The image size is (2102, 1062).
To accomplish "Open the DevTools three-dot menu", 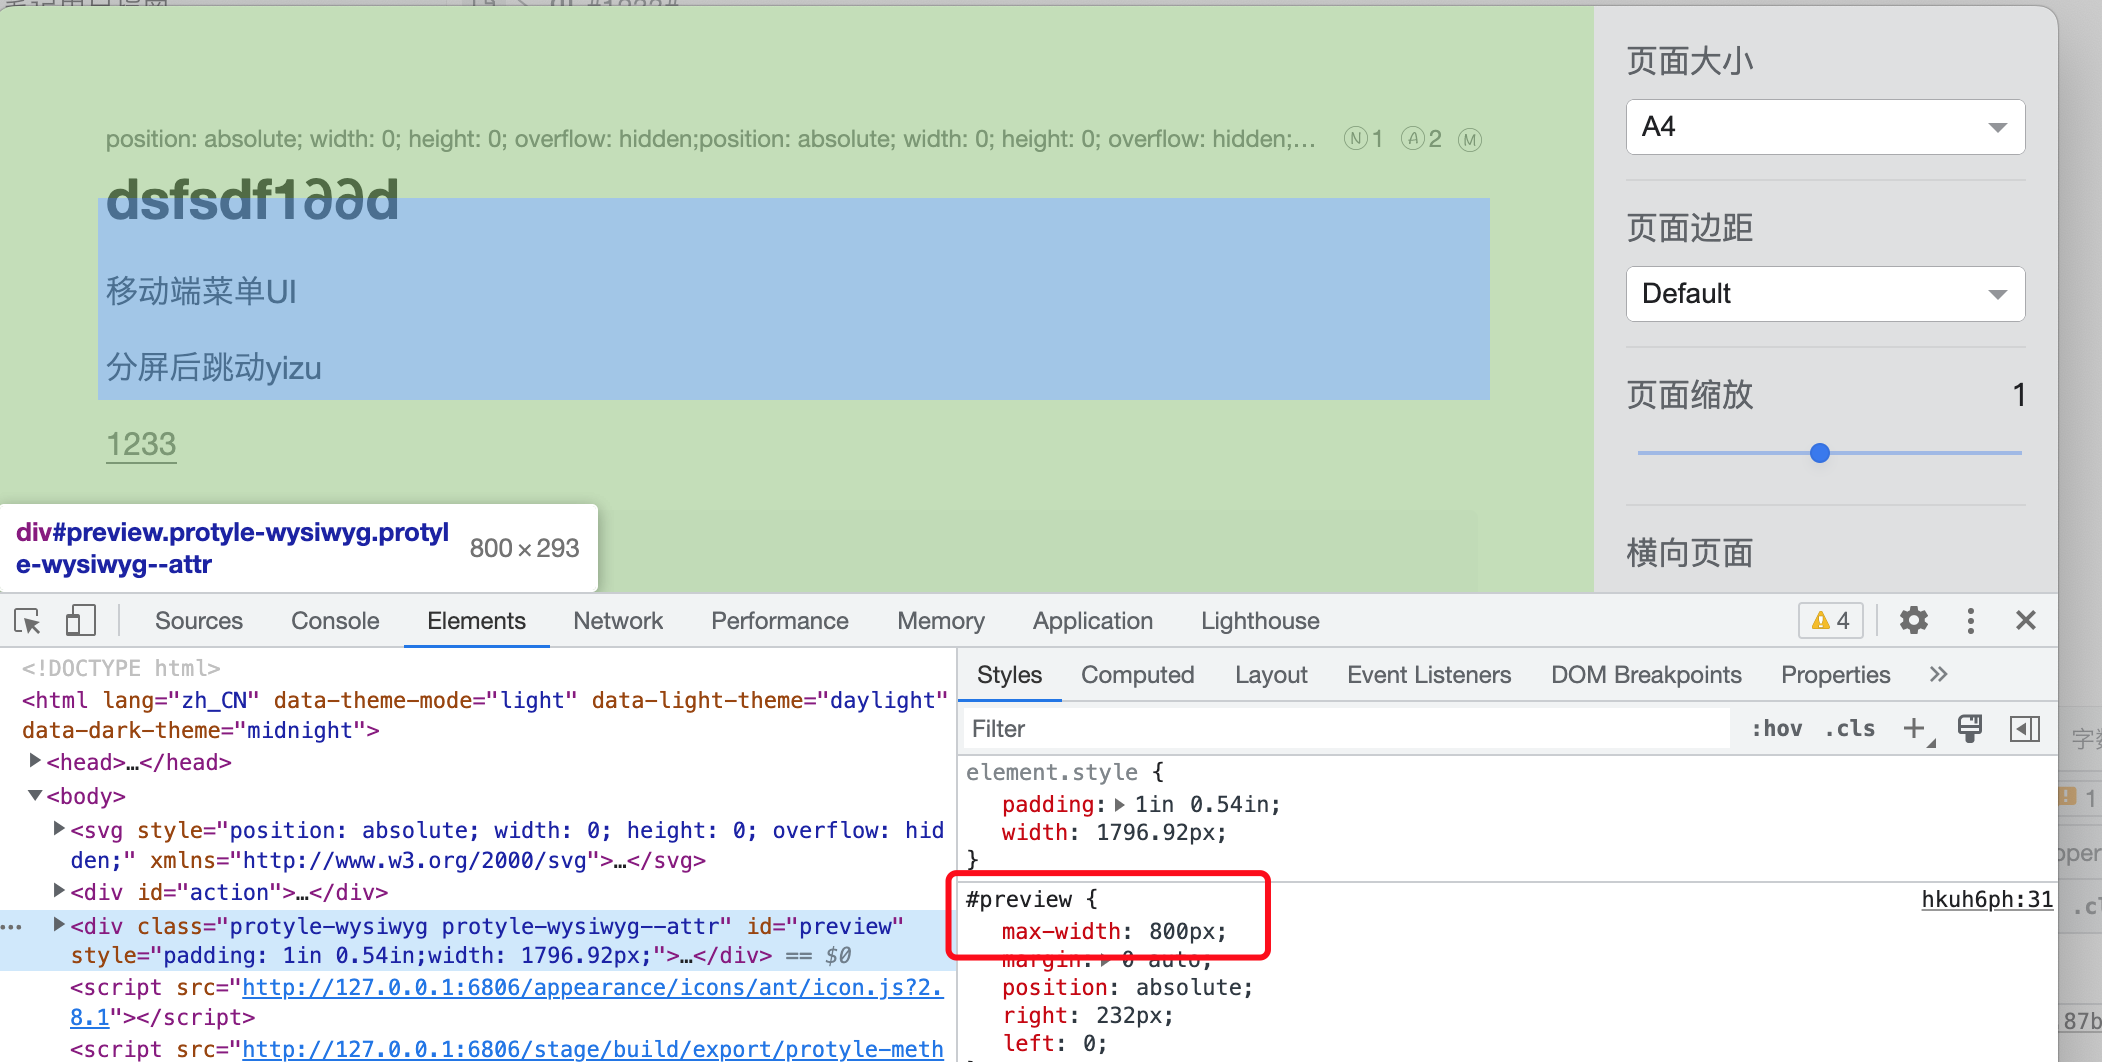I will click(x=1970, y=620).
